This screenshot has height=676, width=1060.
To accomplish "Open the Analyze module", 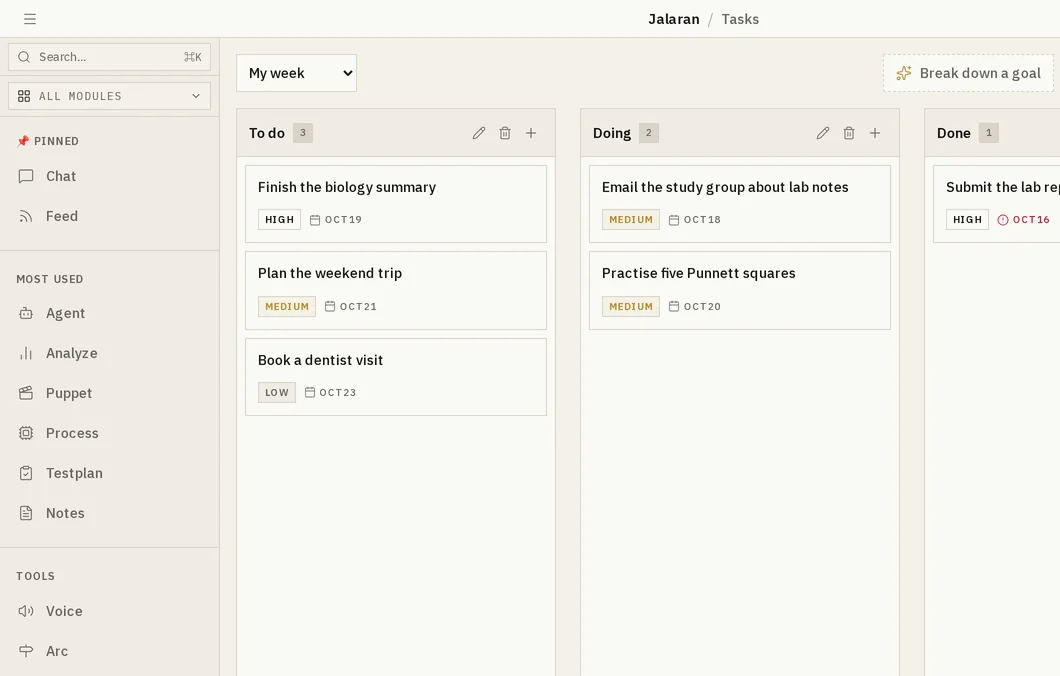I will point(110,353).
